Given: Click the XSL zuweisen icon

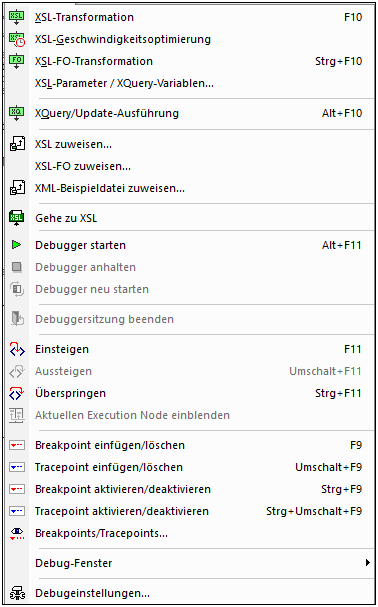Looking at the screenshot, I should point(17,144).
